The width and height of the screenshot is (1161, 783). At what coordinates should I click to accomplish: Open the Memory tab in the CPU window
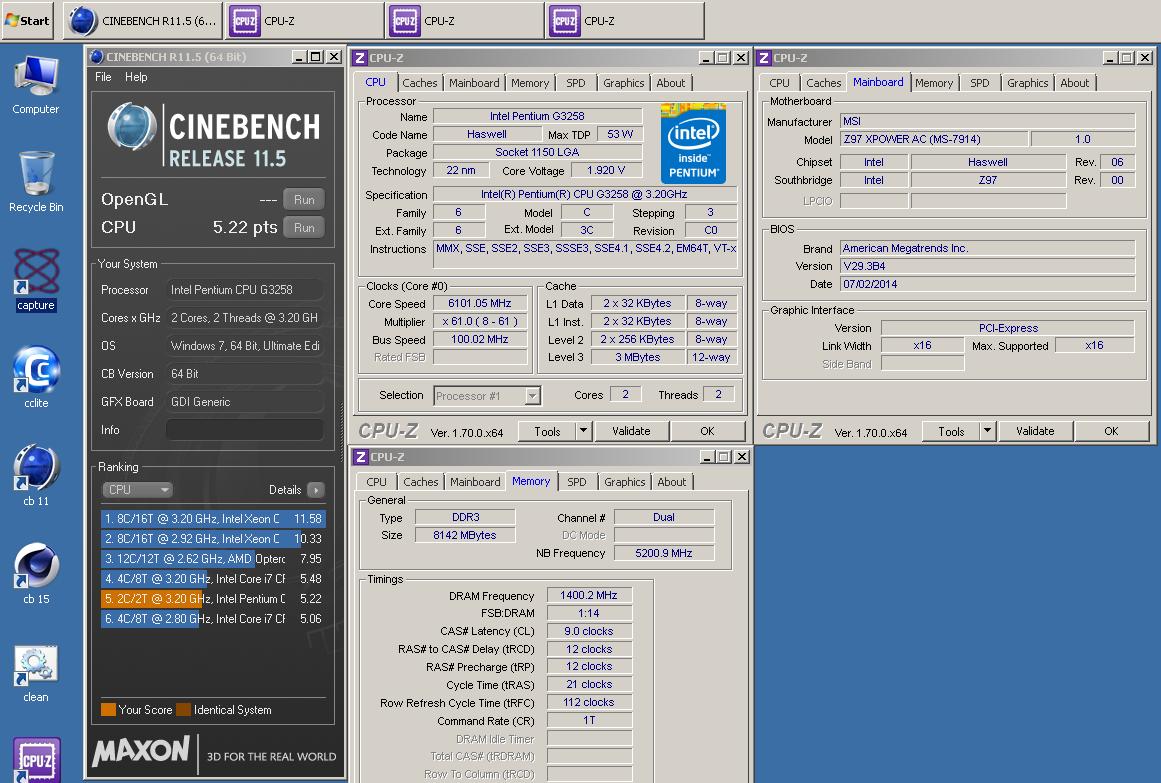pos(530,83)
